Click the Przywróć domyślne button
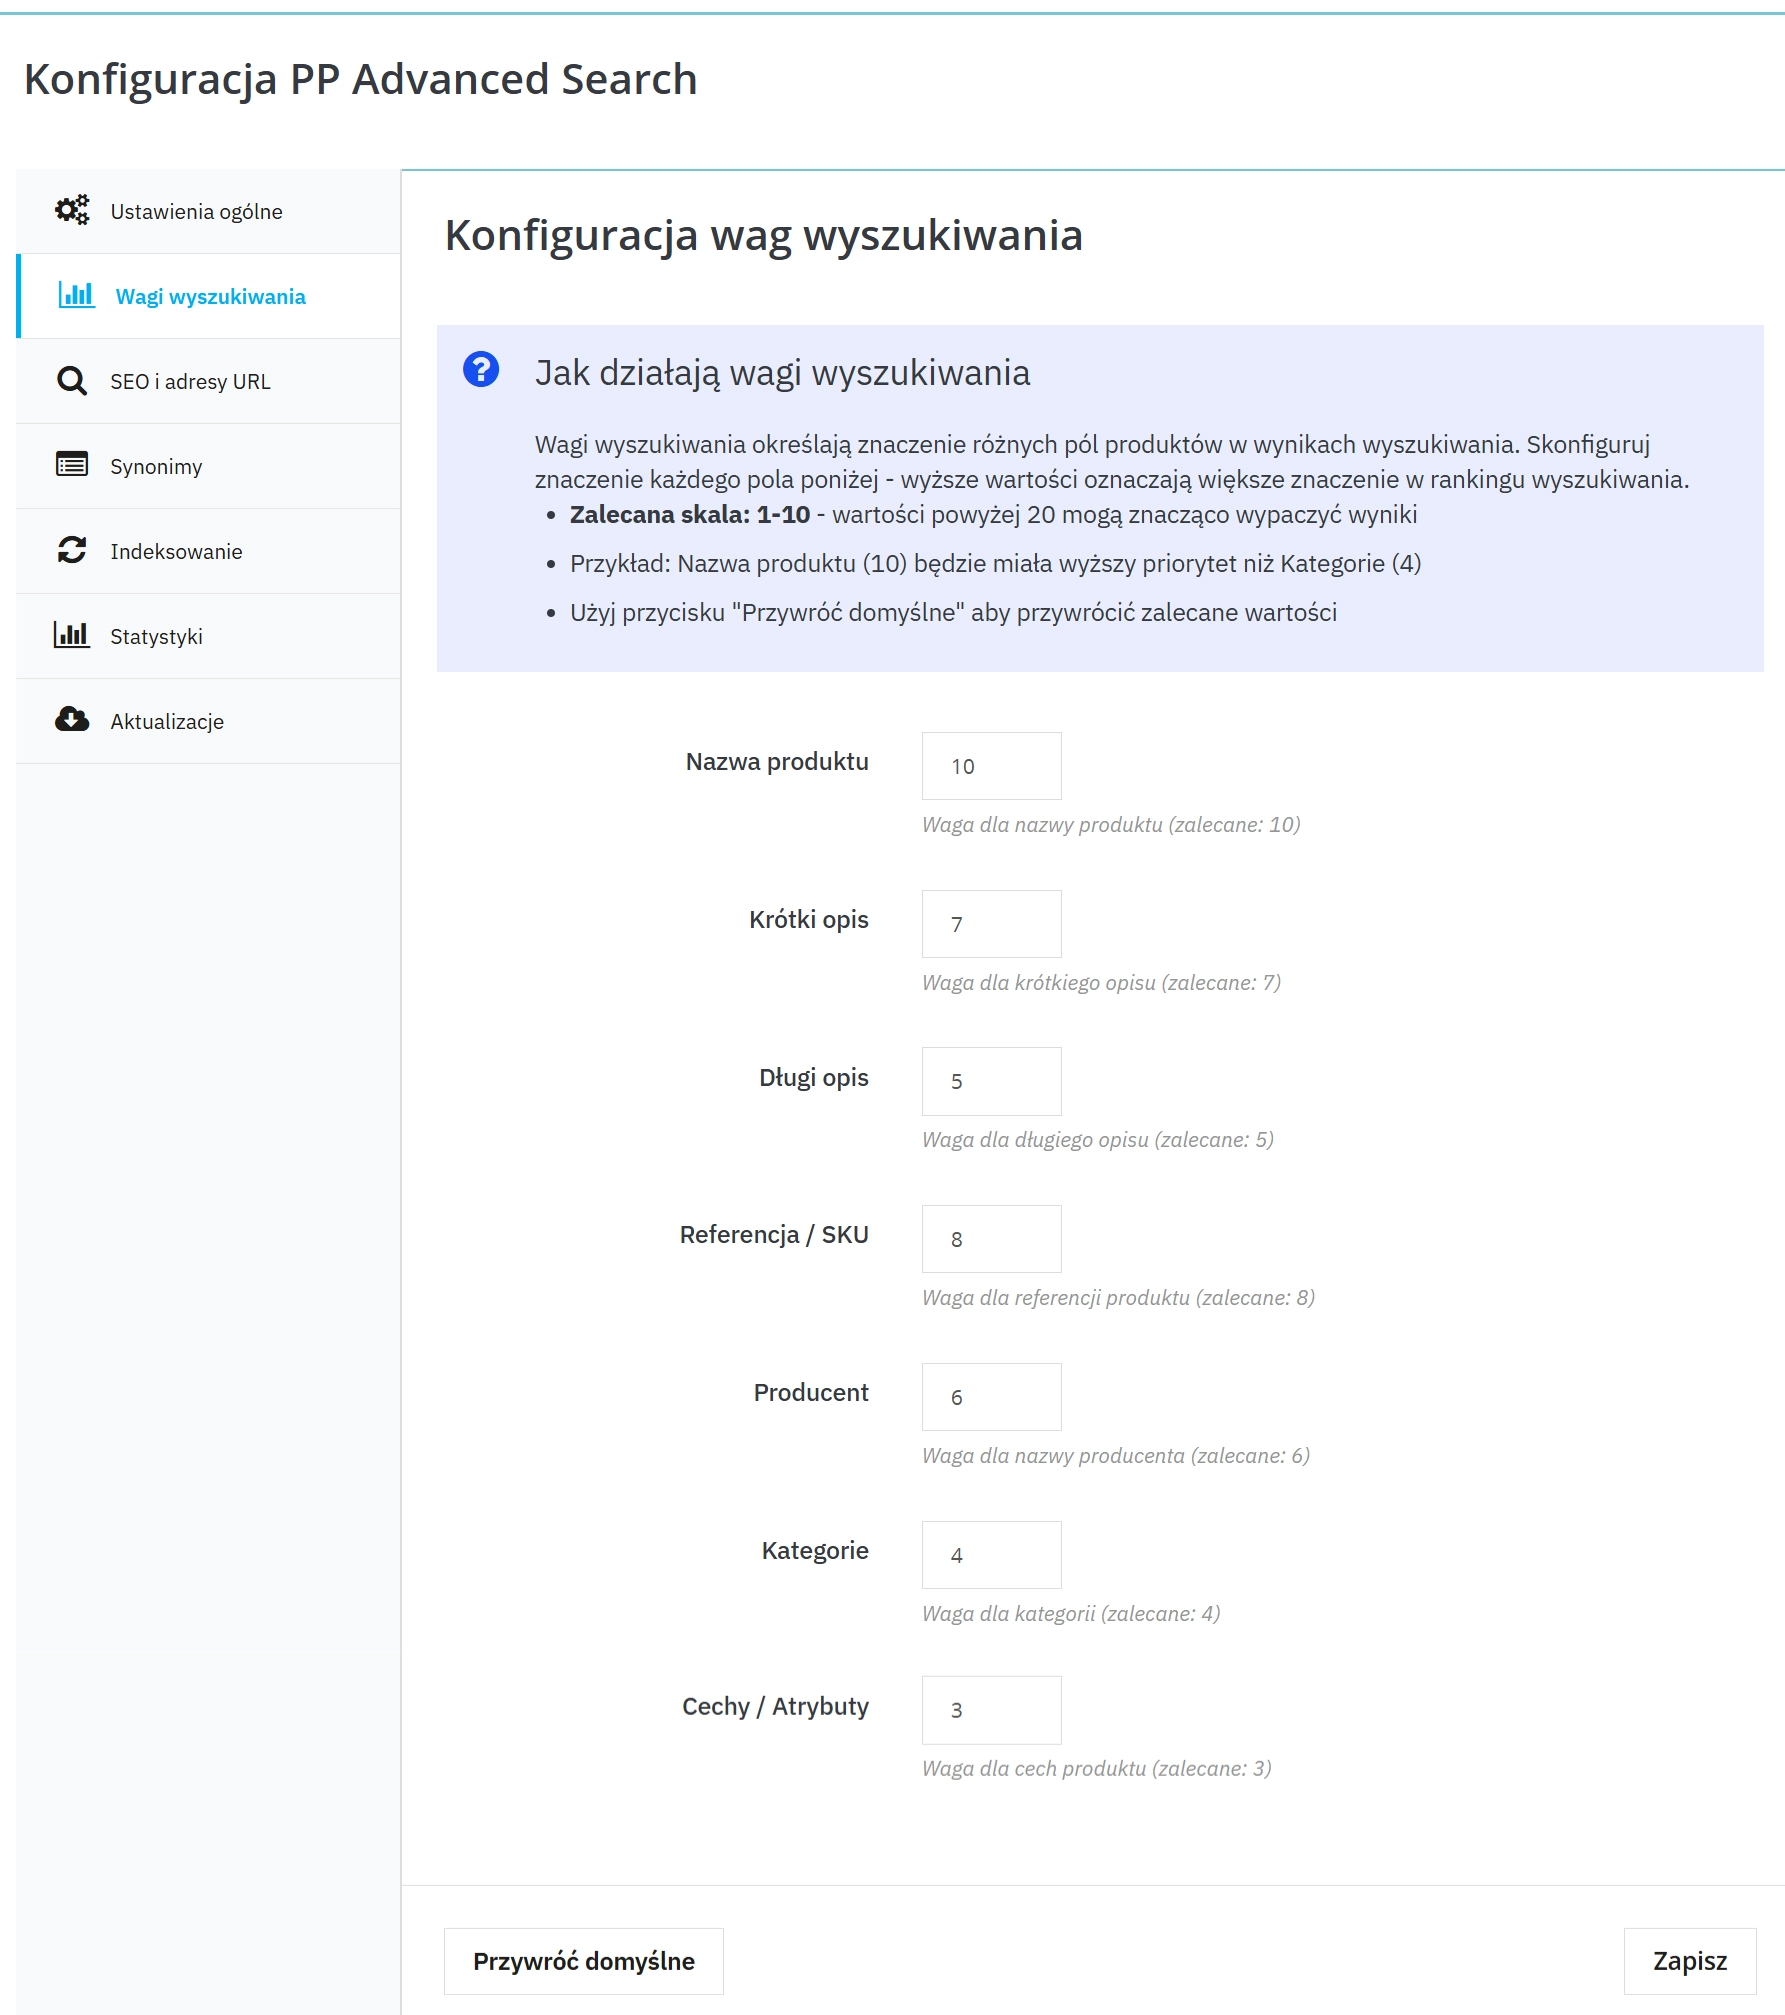Image resolution: width=1785 pixels, height=2015 pixels. (583, 1961)
